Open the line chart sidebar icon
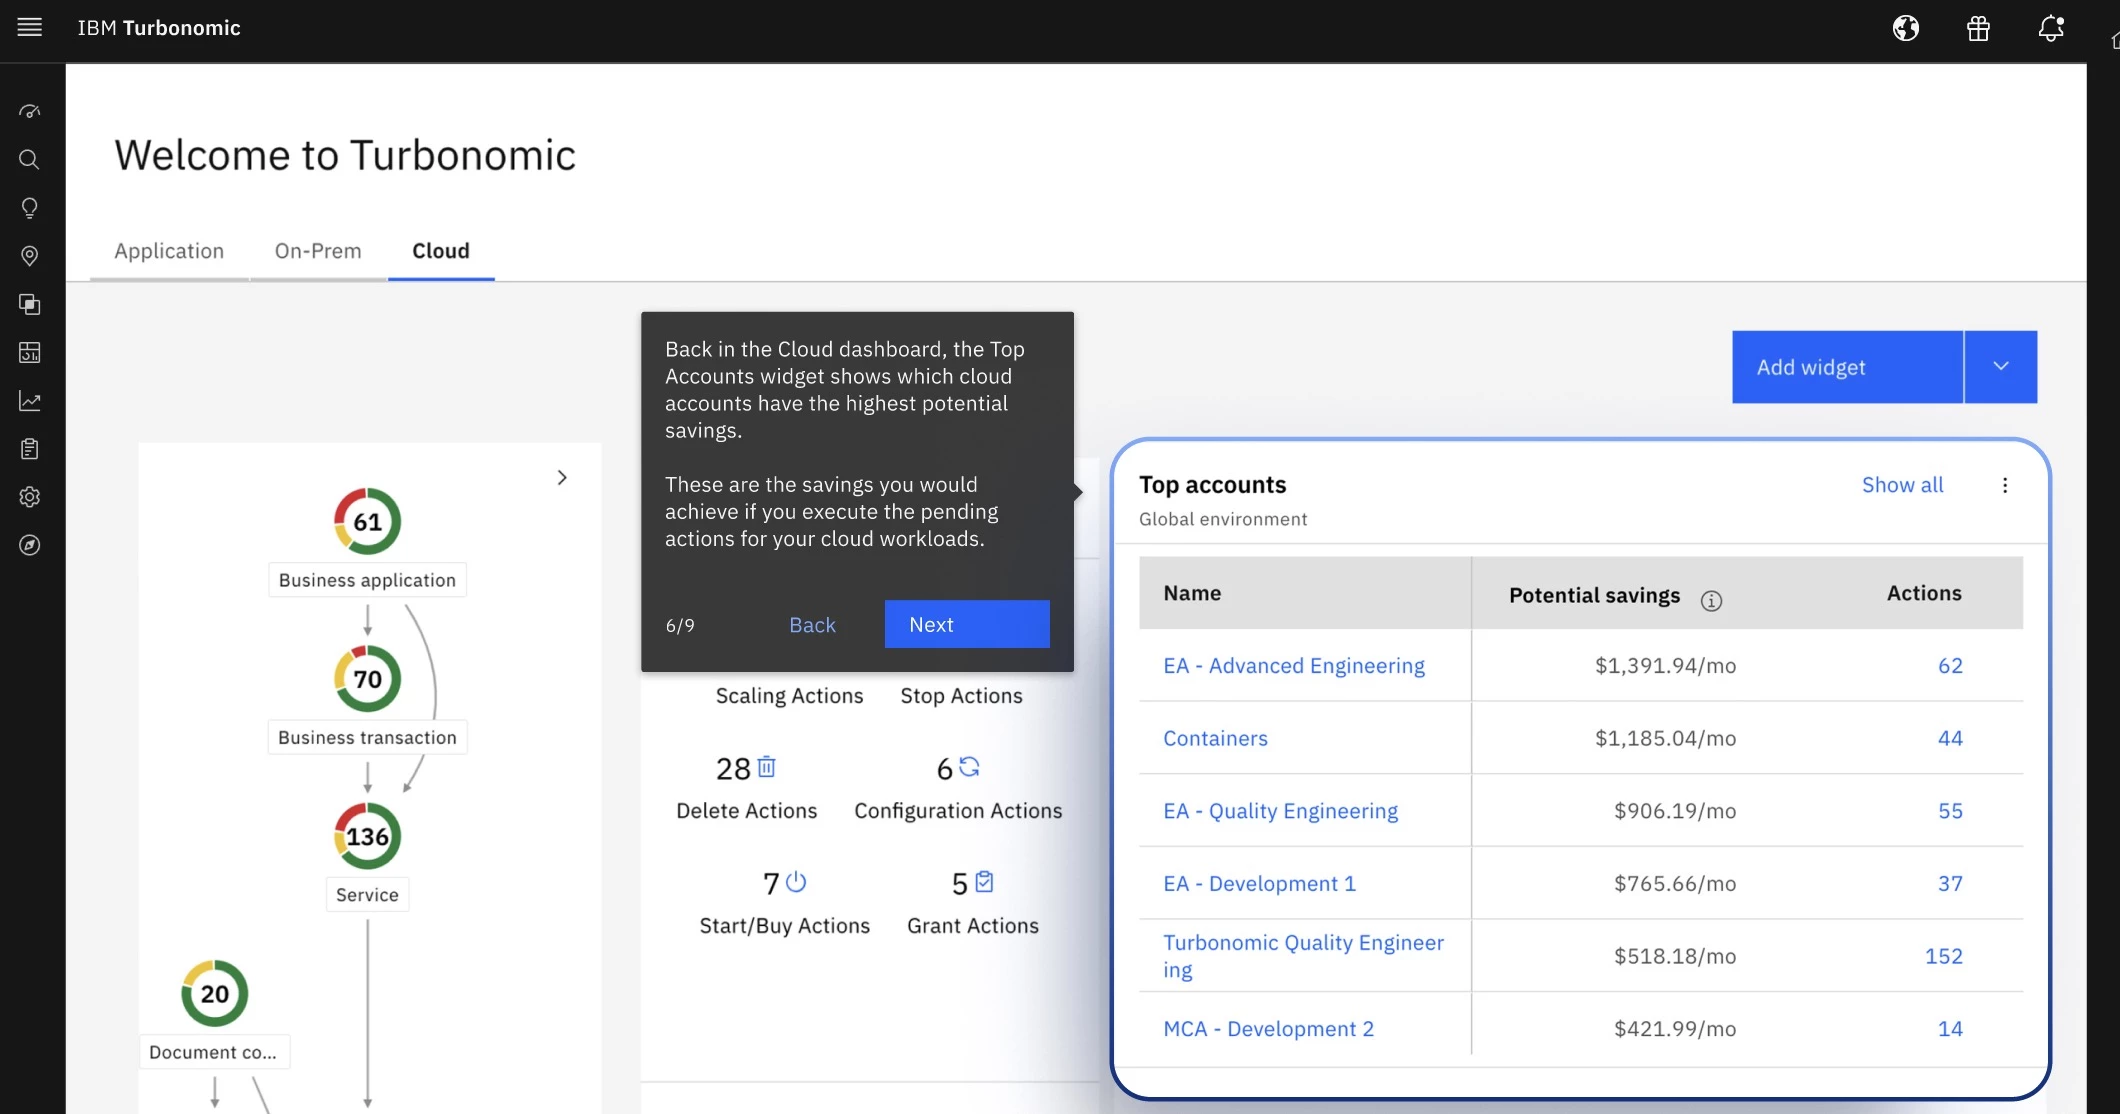 30,401
